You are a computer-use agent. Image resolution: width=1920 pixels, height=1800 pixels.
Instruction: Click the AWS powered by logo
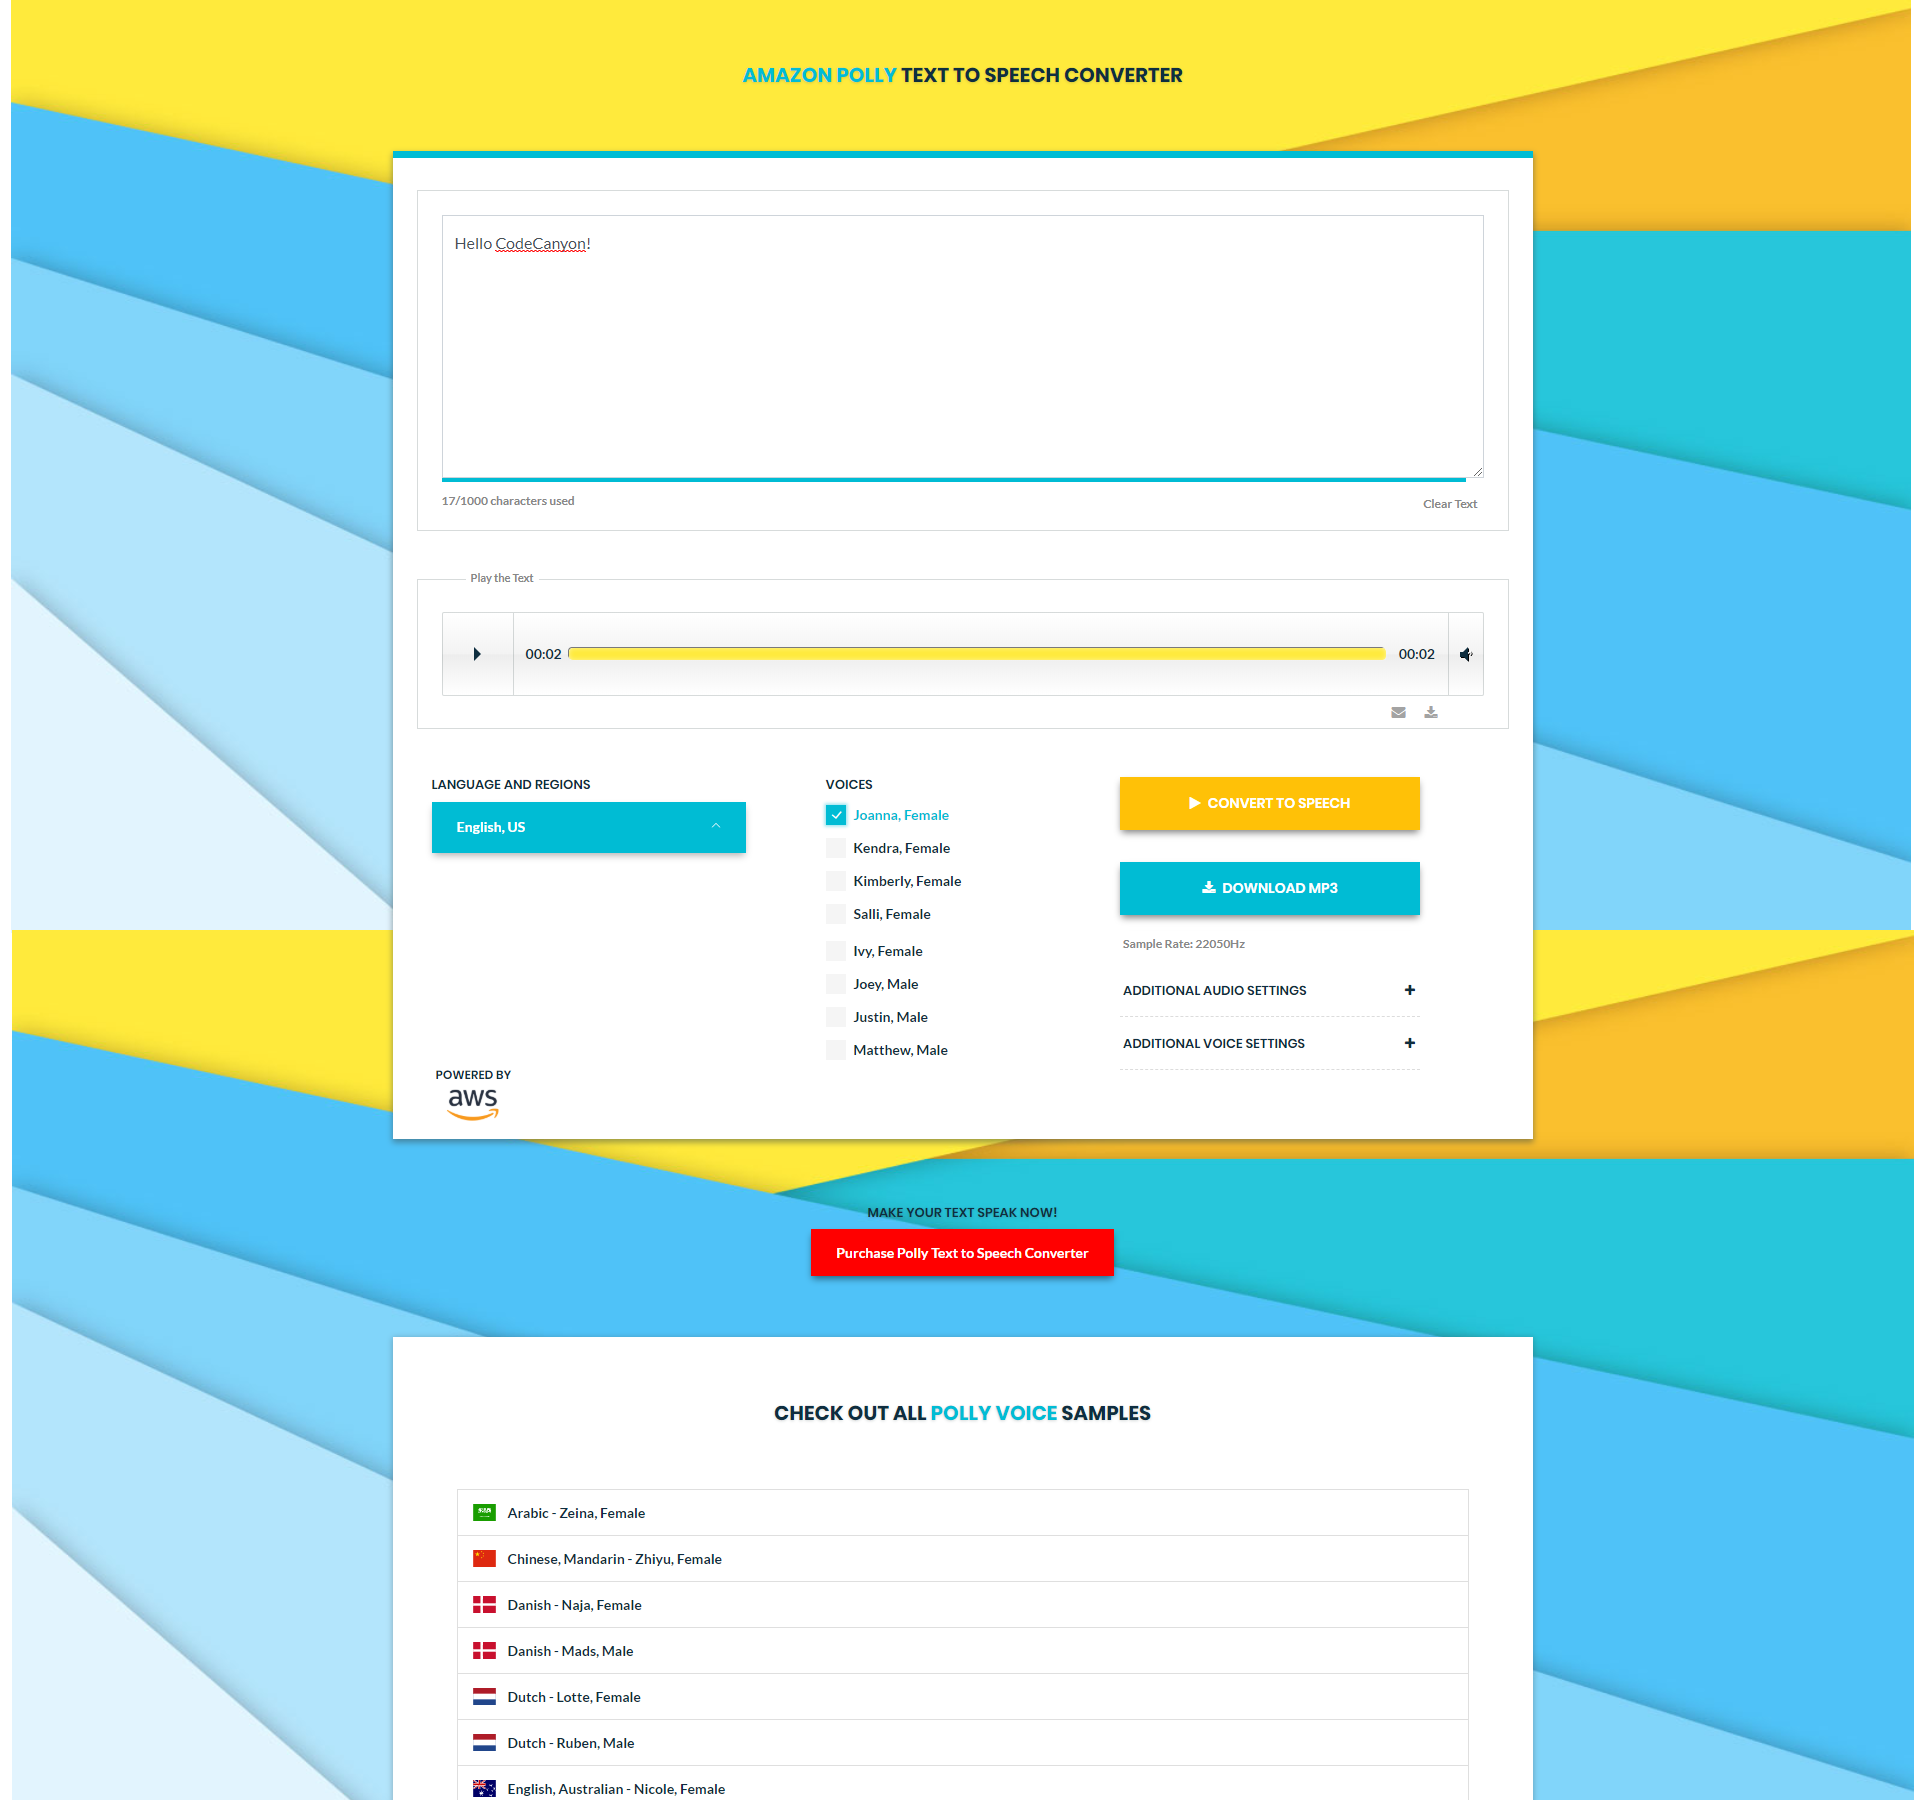pyautogui.click(x=472, y=1100)
